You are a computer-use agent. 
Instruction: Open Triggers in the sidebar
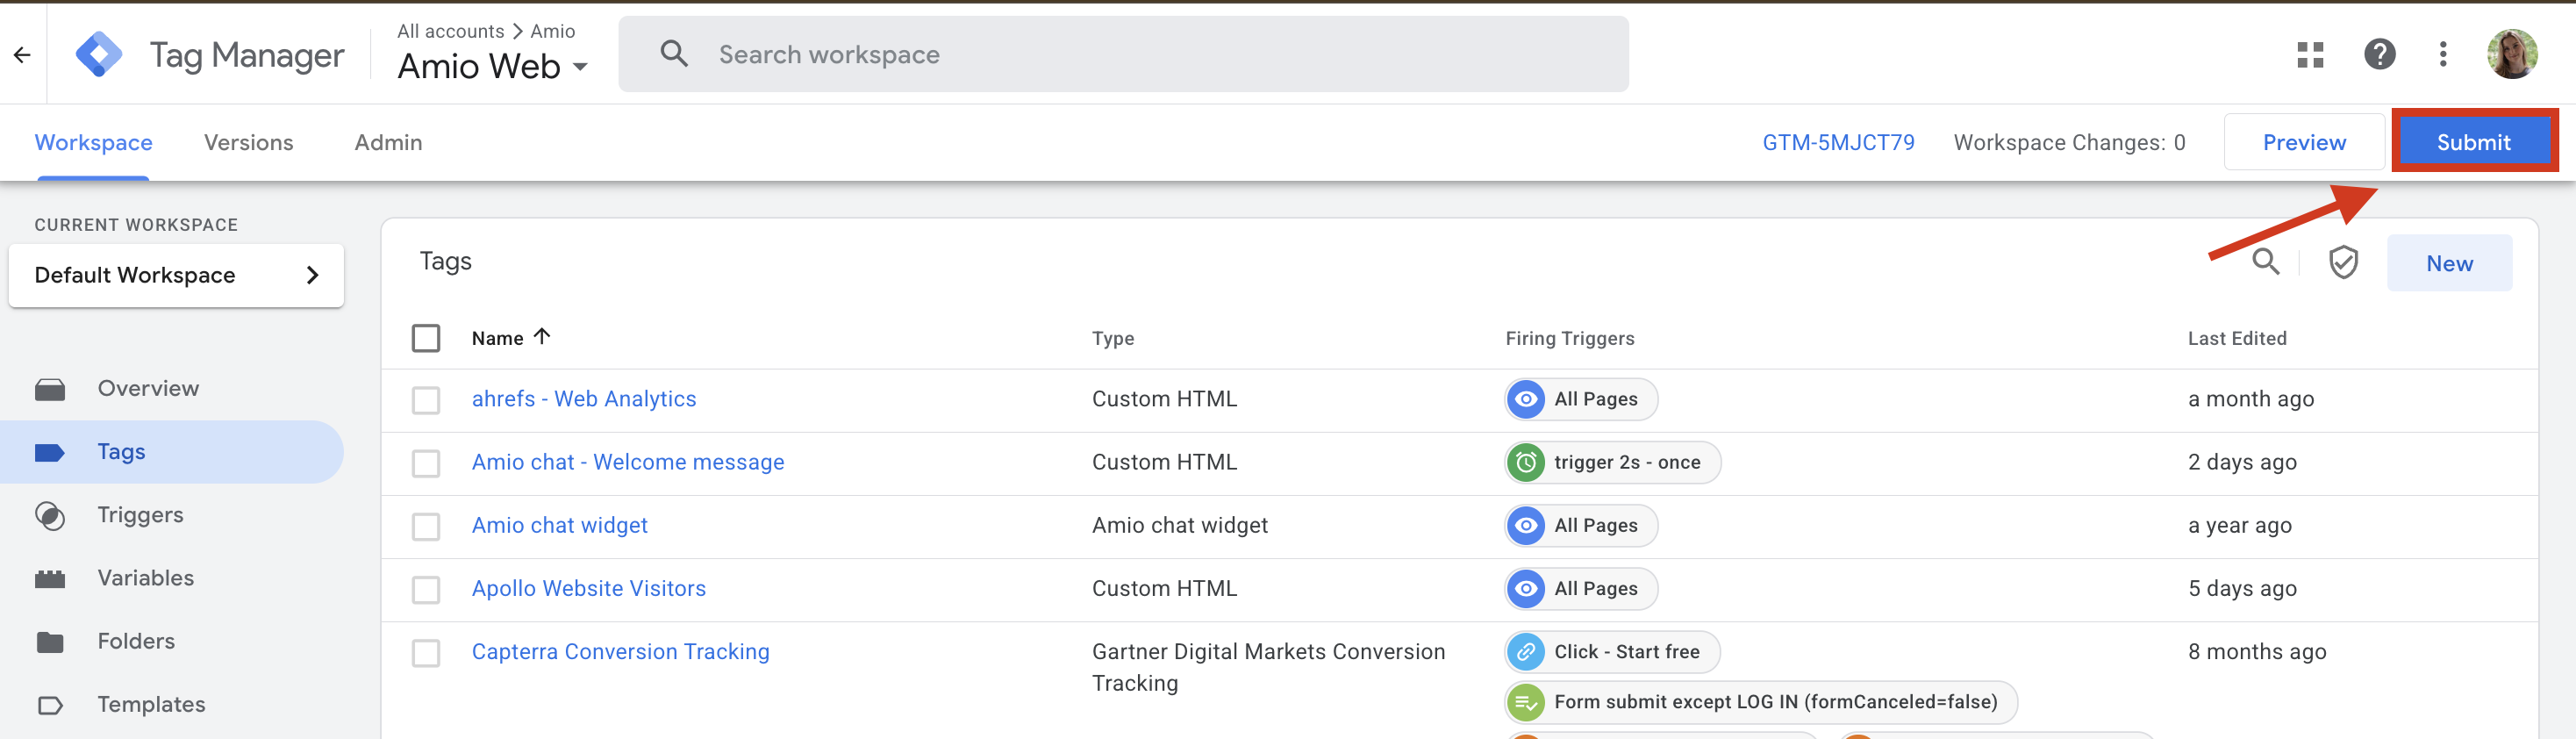click(140, 515)
